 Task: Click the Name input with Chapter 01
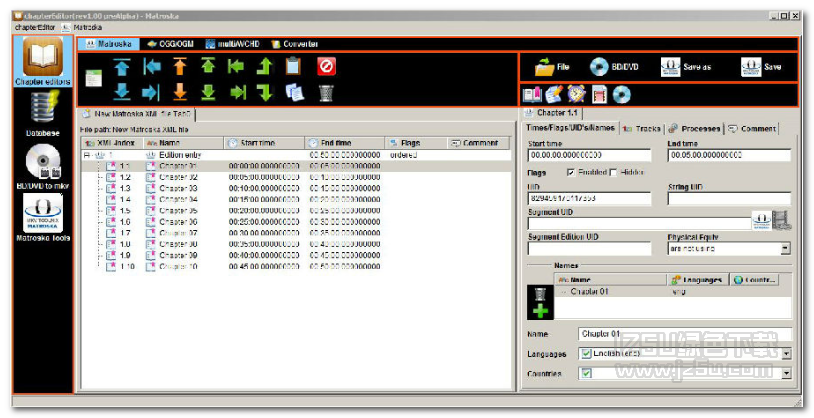click(685, 334)
